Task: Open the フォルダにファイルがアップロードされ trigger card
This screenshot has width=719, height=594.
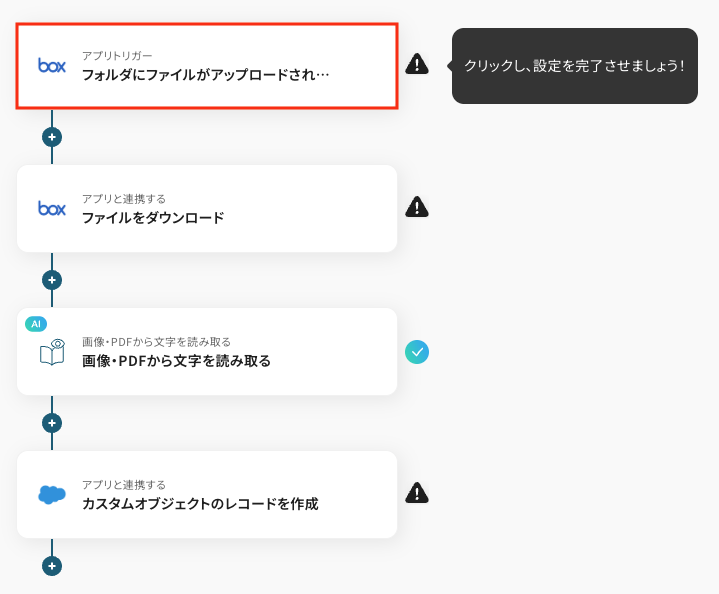Action: 207,66
